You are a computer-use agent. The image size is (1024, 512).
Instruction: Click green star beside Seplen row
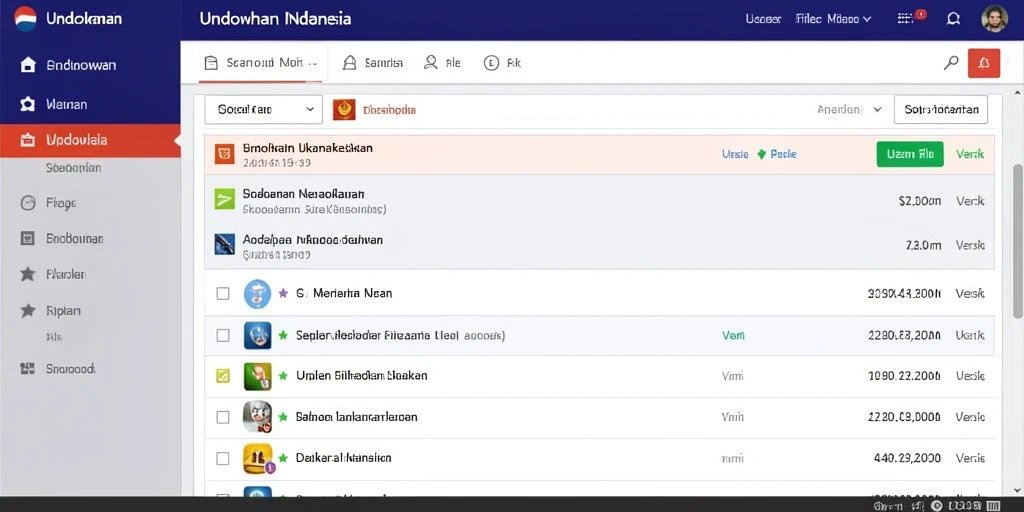283,335
